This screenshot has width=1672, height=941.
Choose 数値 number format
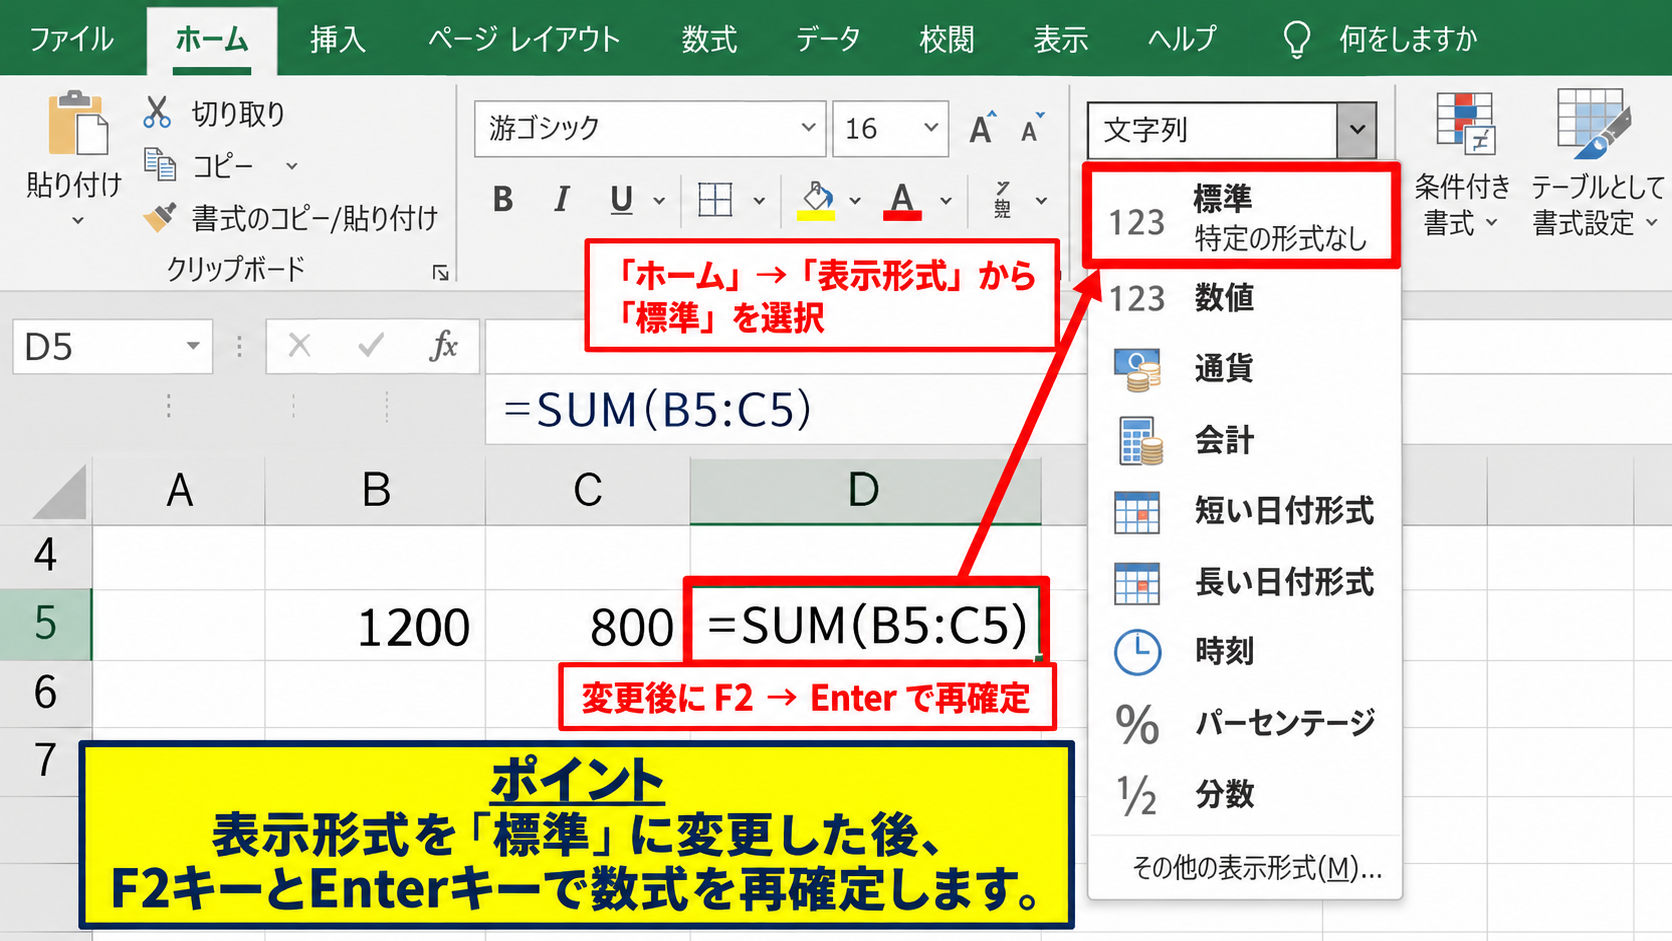pos(1244,298)
